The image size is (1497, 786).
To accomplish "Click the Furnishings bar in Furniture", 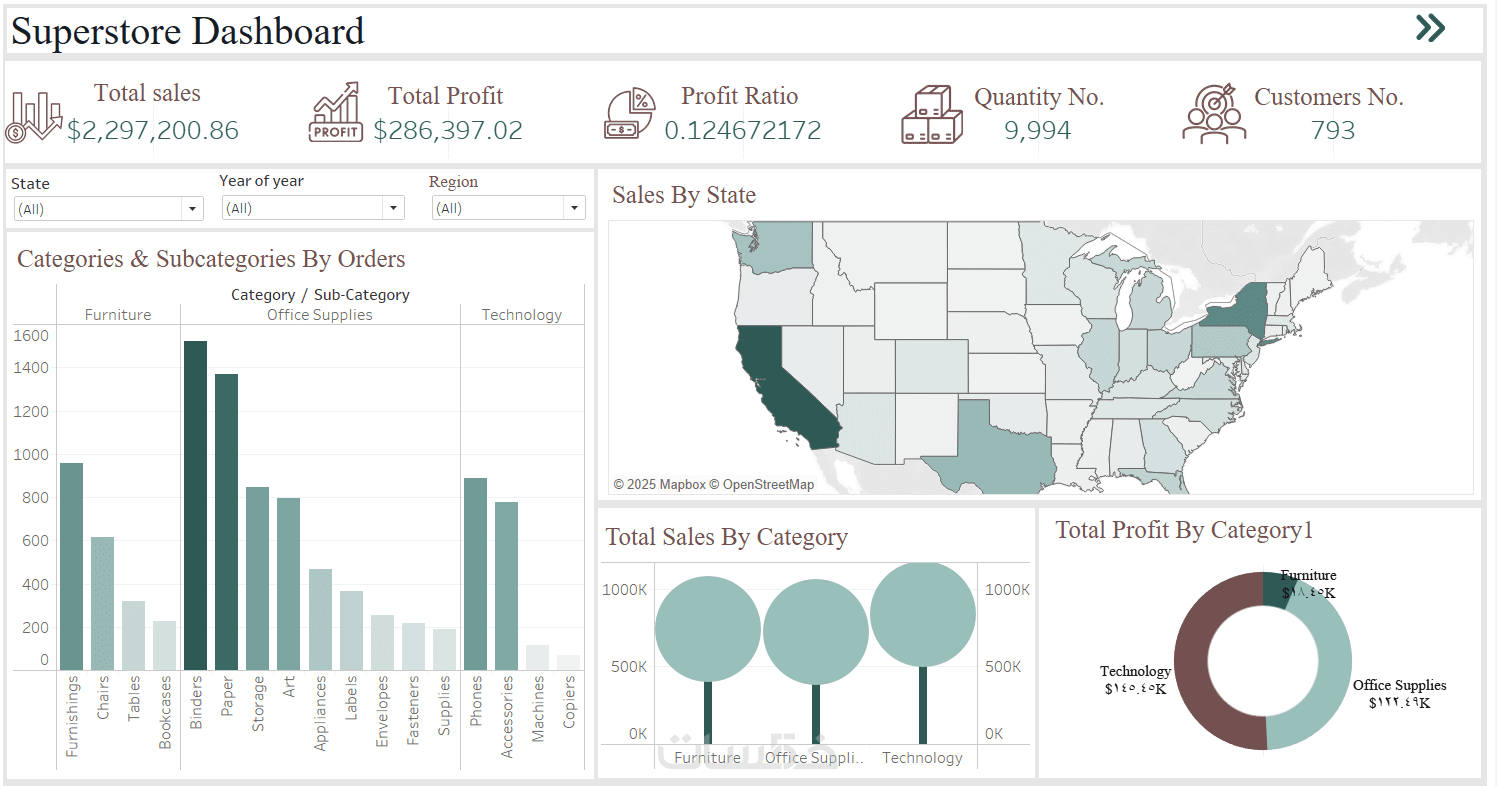I will [x=71, y=566].
